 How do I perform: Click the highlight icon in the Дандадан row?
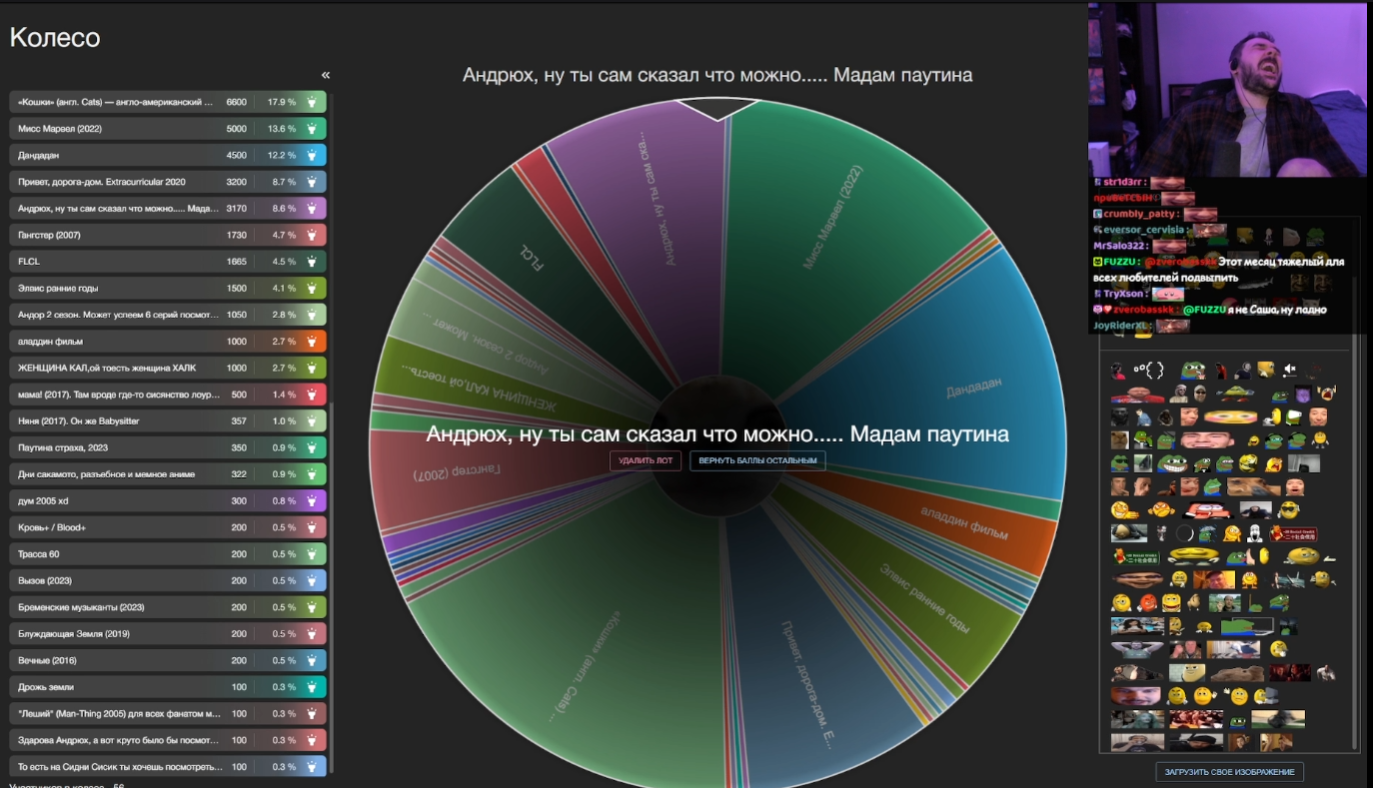tap(312, 155)
